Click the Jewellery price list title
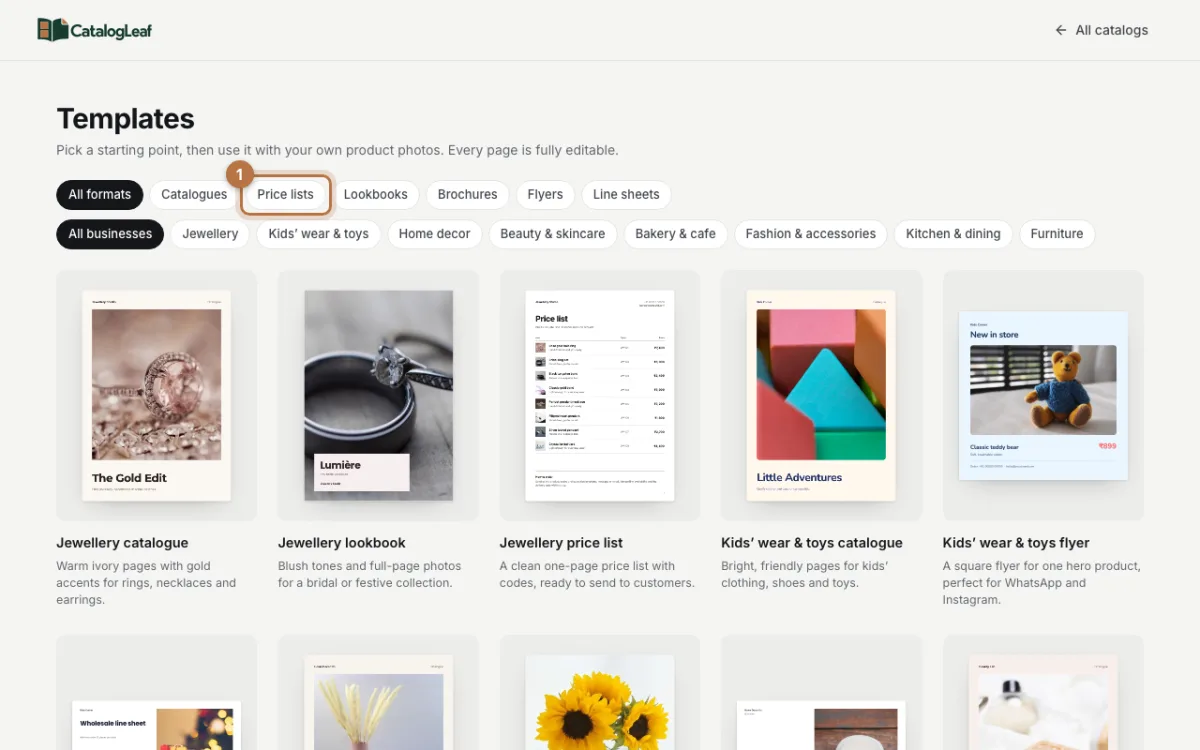Image resolution: width=1200 pixels, height=750 pixels. click(561, 543)
